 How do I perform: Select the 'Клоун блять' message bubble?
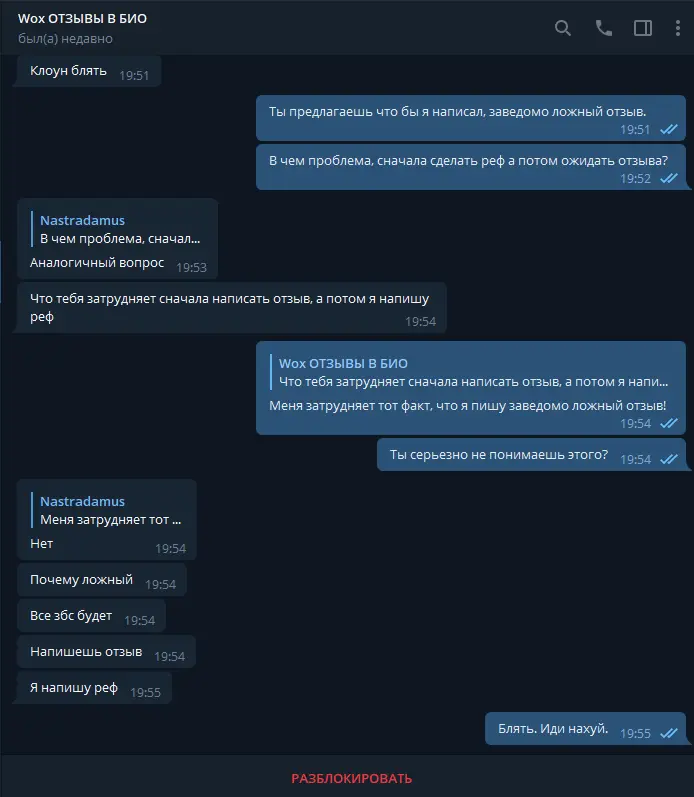pos(88,71)
